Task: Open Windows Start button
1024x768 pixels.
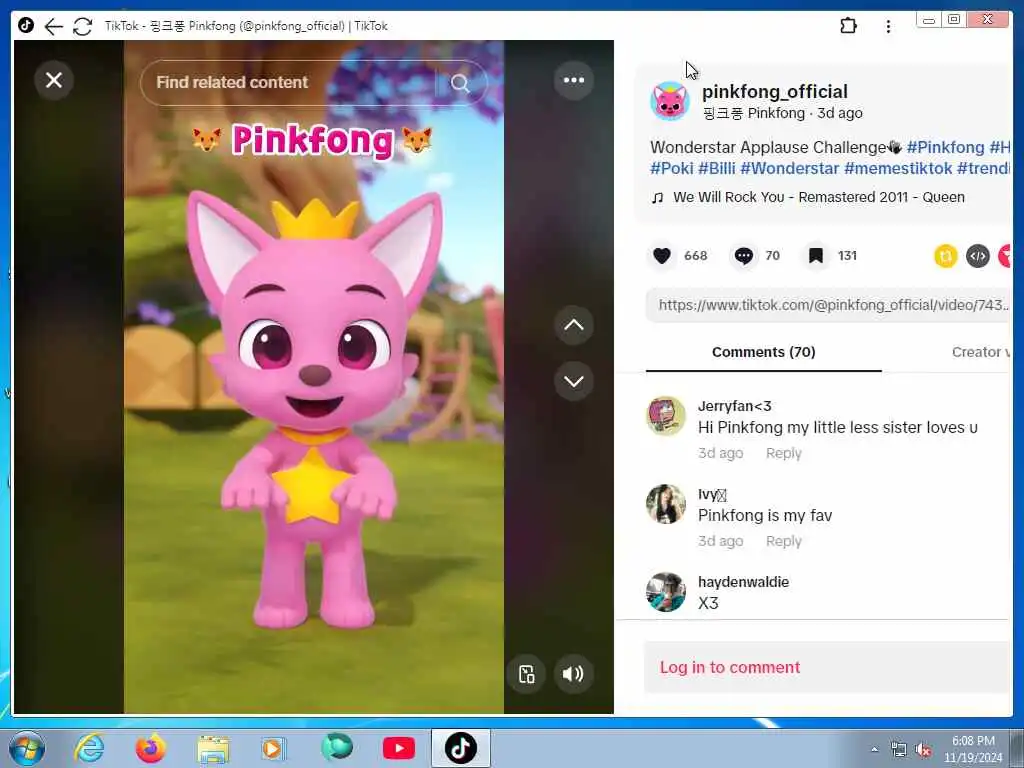Action: point(27,748)
